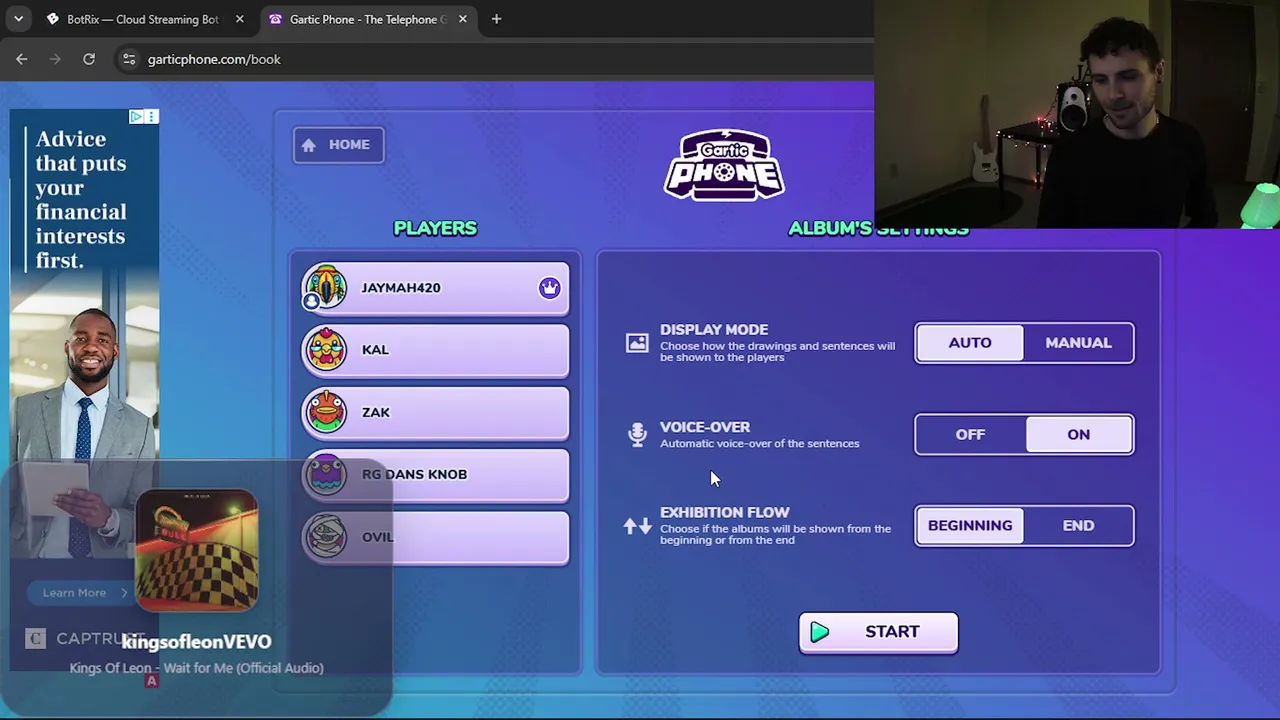Open the tab search chevron in browser

click(18, 19)
